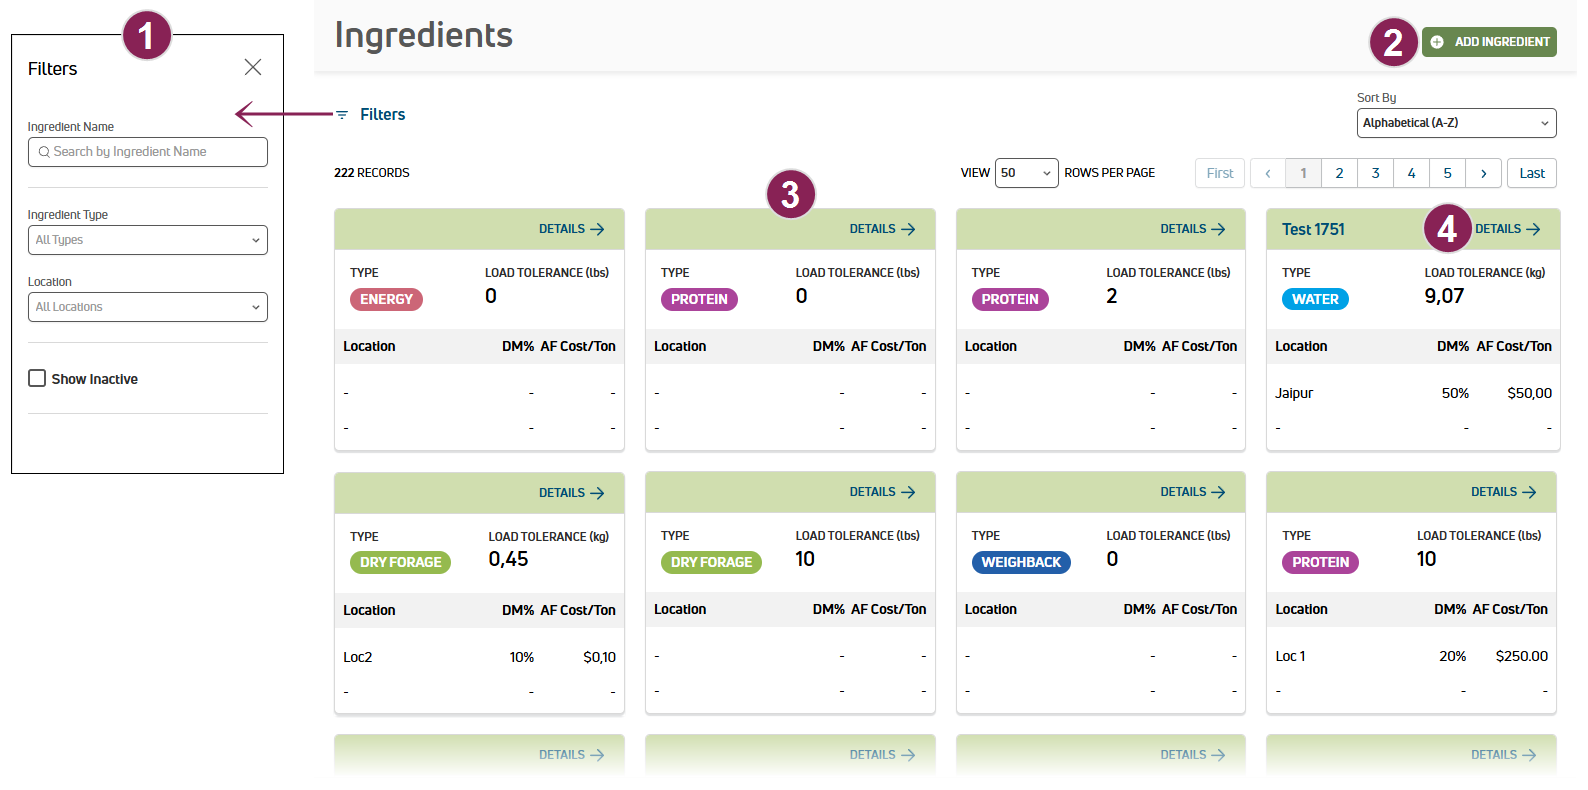The image size is (1588, 790).
Task: Jump to page 3 of records
Action: point(1375,173)
